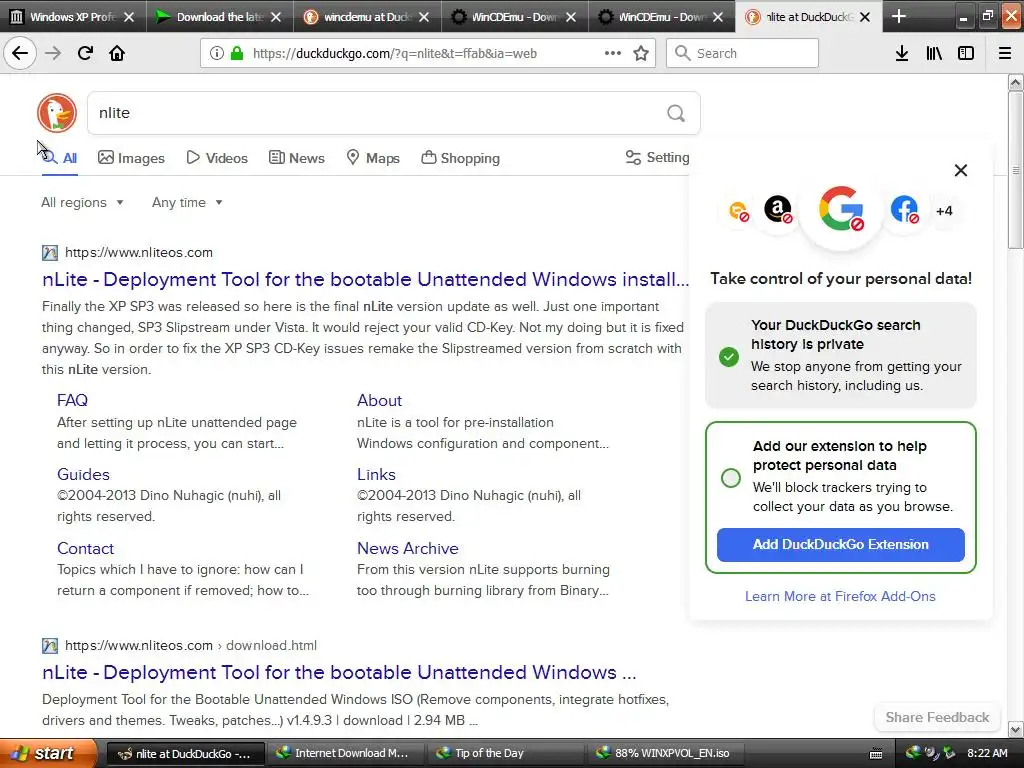
Task: Bookmark this page with star icon
Action: point(641,53)
